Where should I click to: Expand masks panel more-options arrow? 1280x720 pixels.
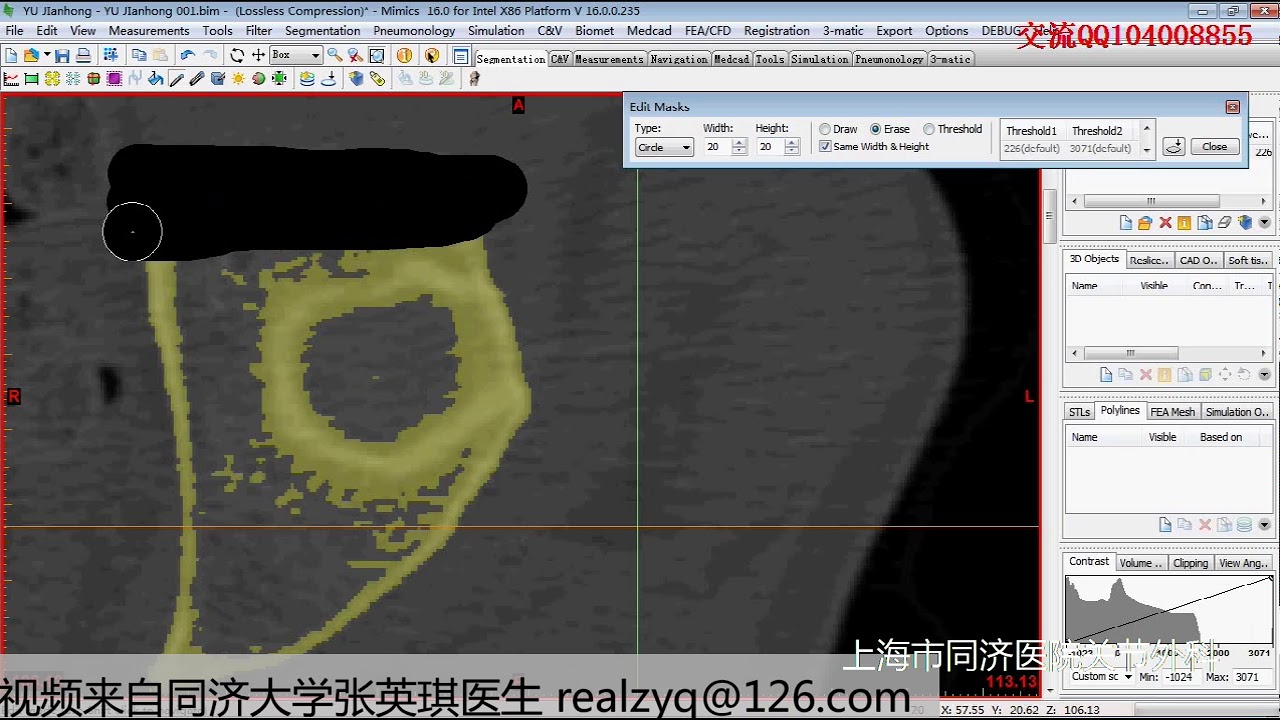(x=1264, y=222)
